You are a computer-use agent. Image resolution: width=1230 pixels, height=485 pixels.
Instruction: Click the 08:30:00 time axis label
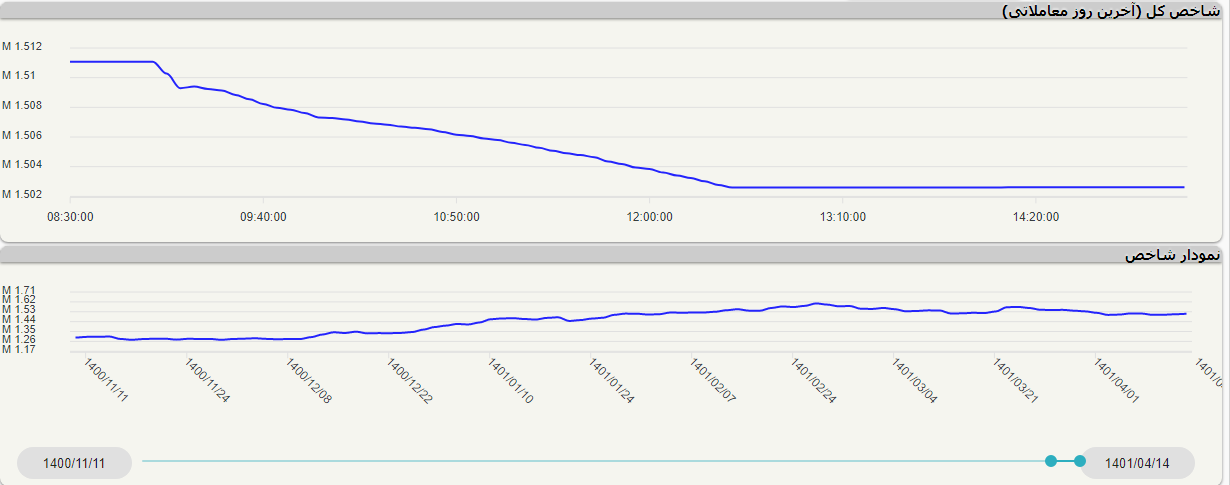pyautogui.click(x=70, y=216)
